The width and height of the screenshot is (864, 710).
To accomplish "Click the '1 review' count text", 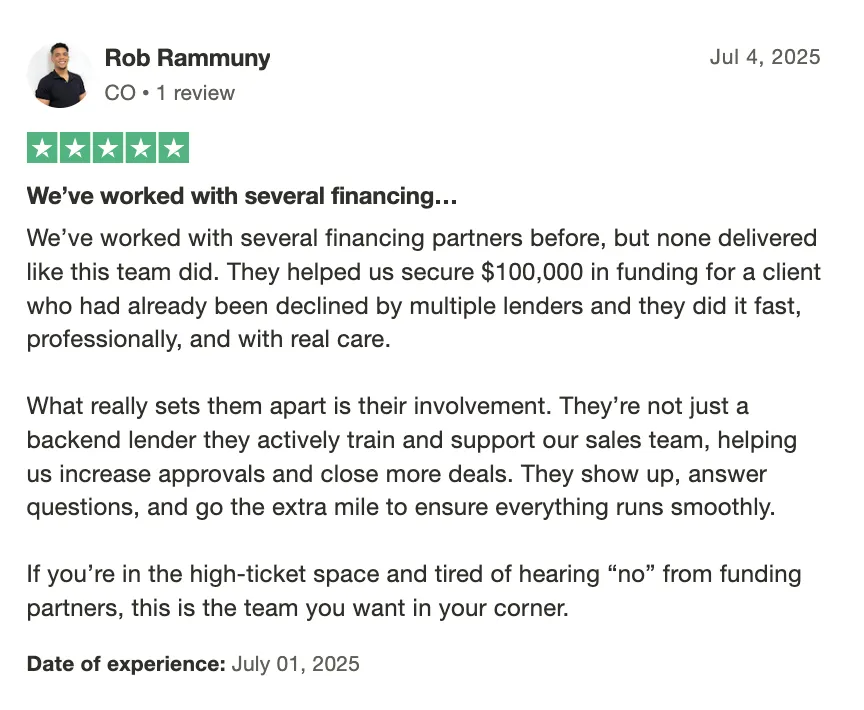I will 196,93.
